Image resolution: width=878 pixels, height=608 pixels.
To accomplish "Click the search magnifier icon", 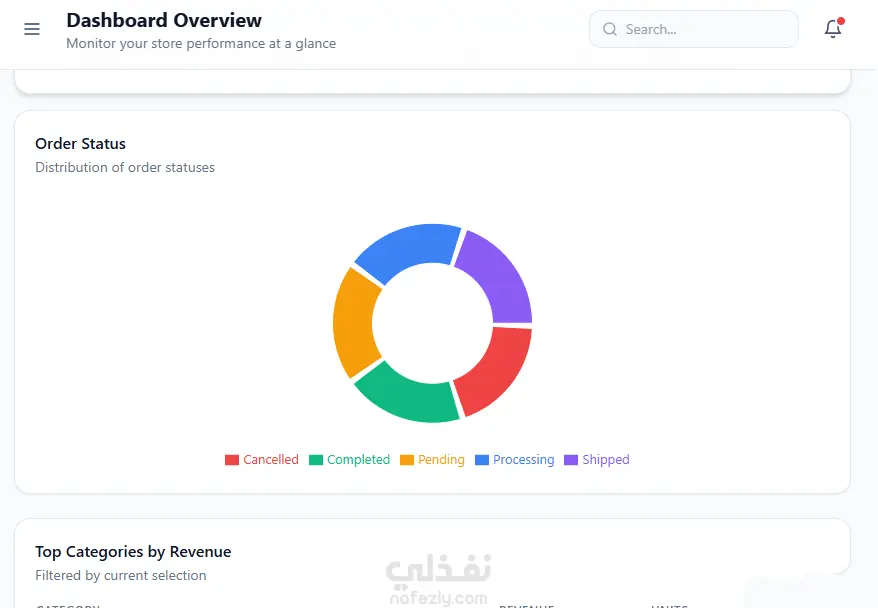I will [610, 29].
